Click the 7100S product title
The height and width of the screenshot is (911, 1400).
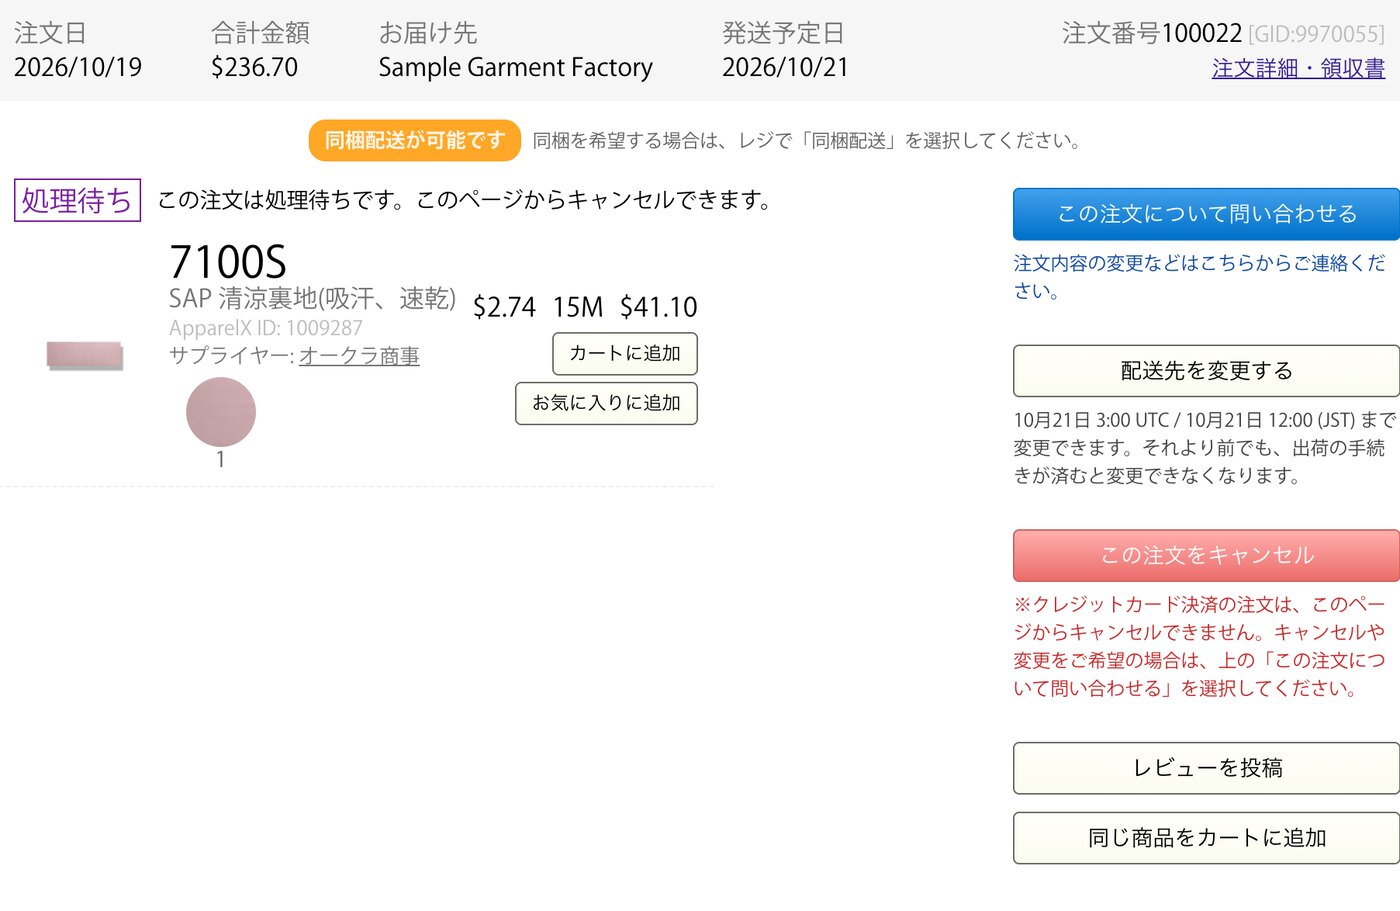click(x=228, y=262)
